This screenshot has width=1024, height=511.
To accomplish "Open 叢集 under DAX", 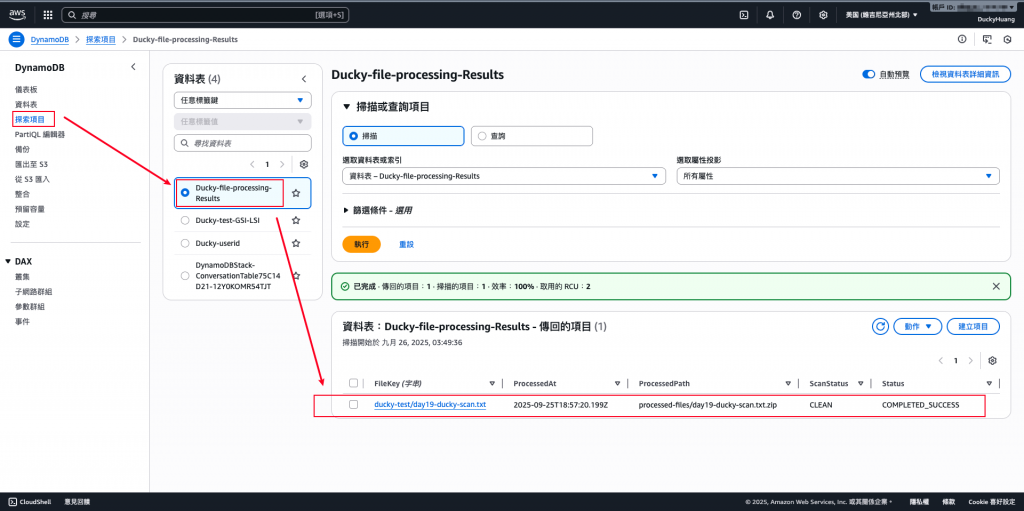I will coord(22,276).
